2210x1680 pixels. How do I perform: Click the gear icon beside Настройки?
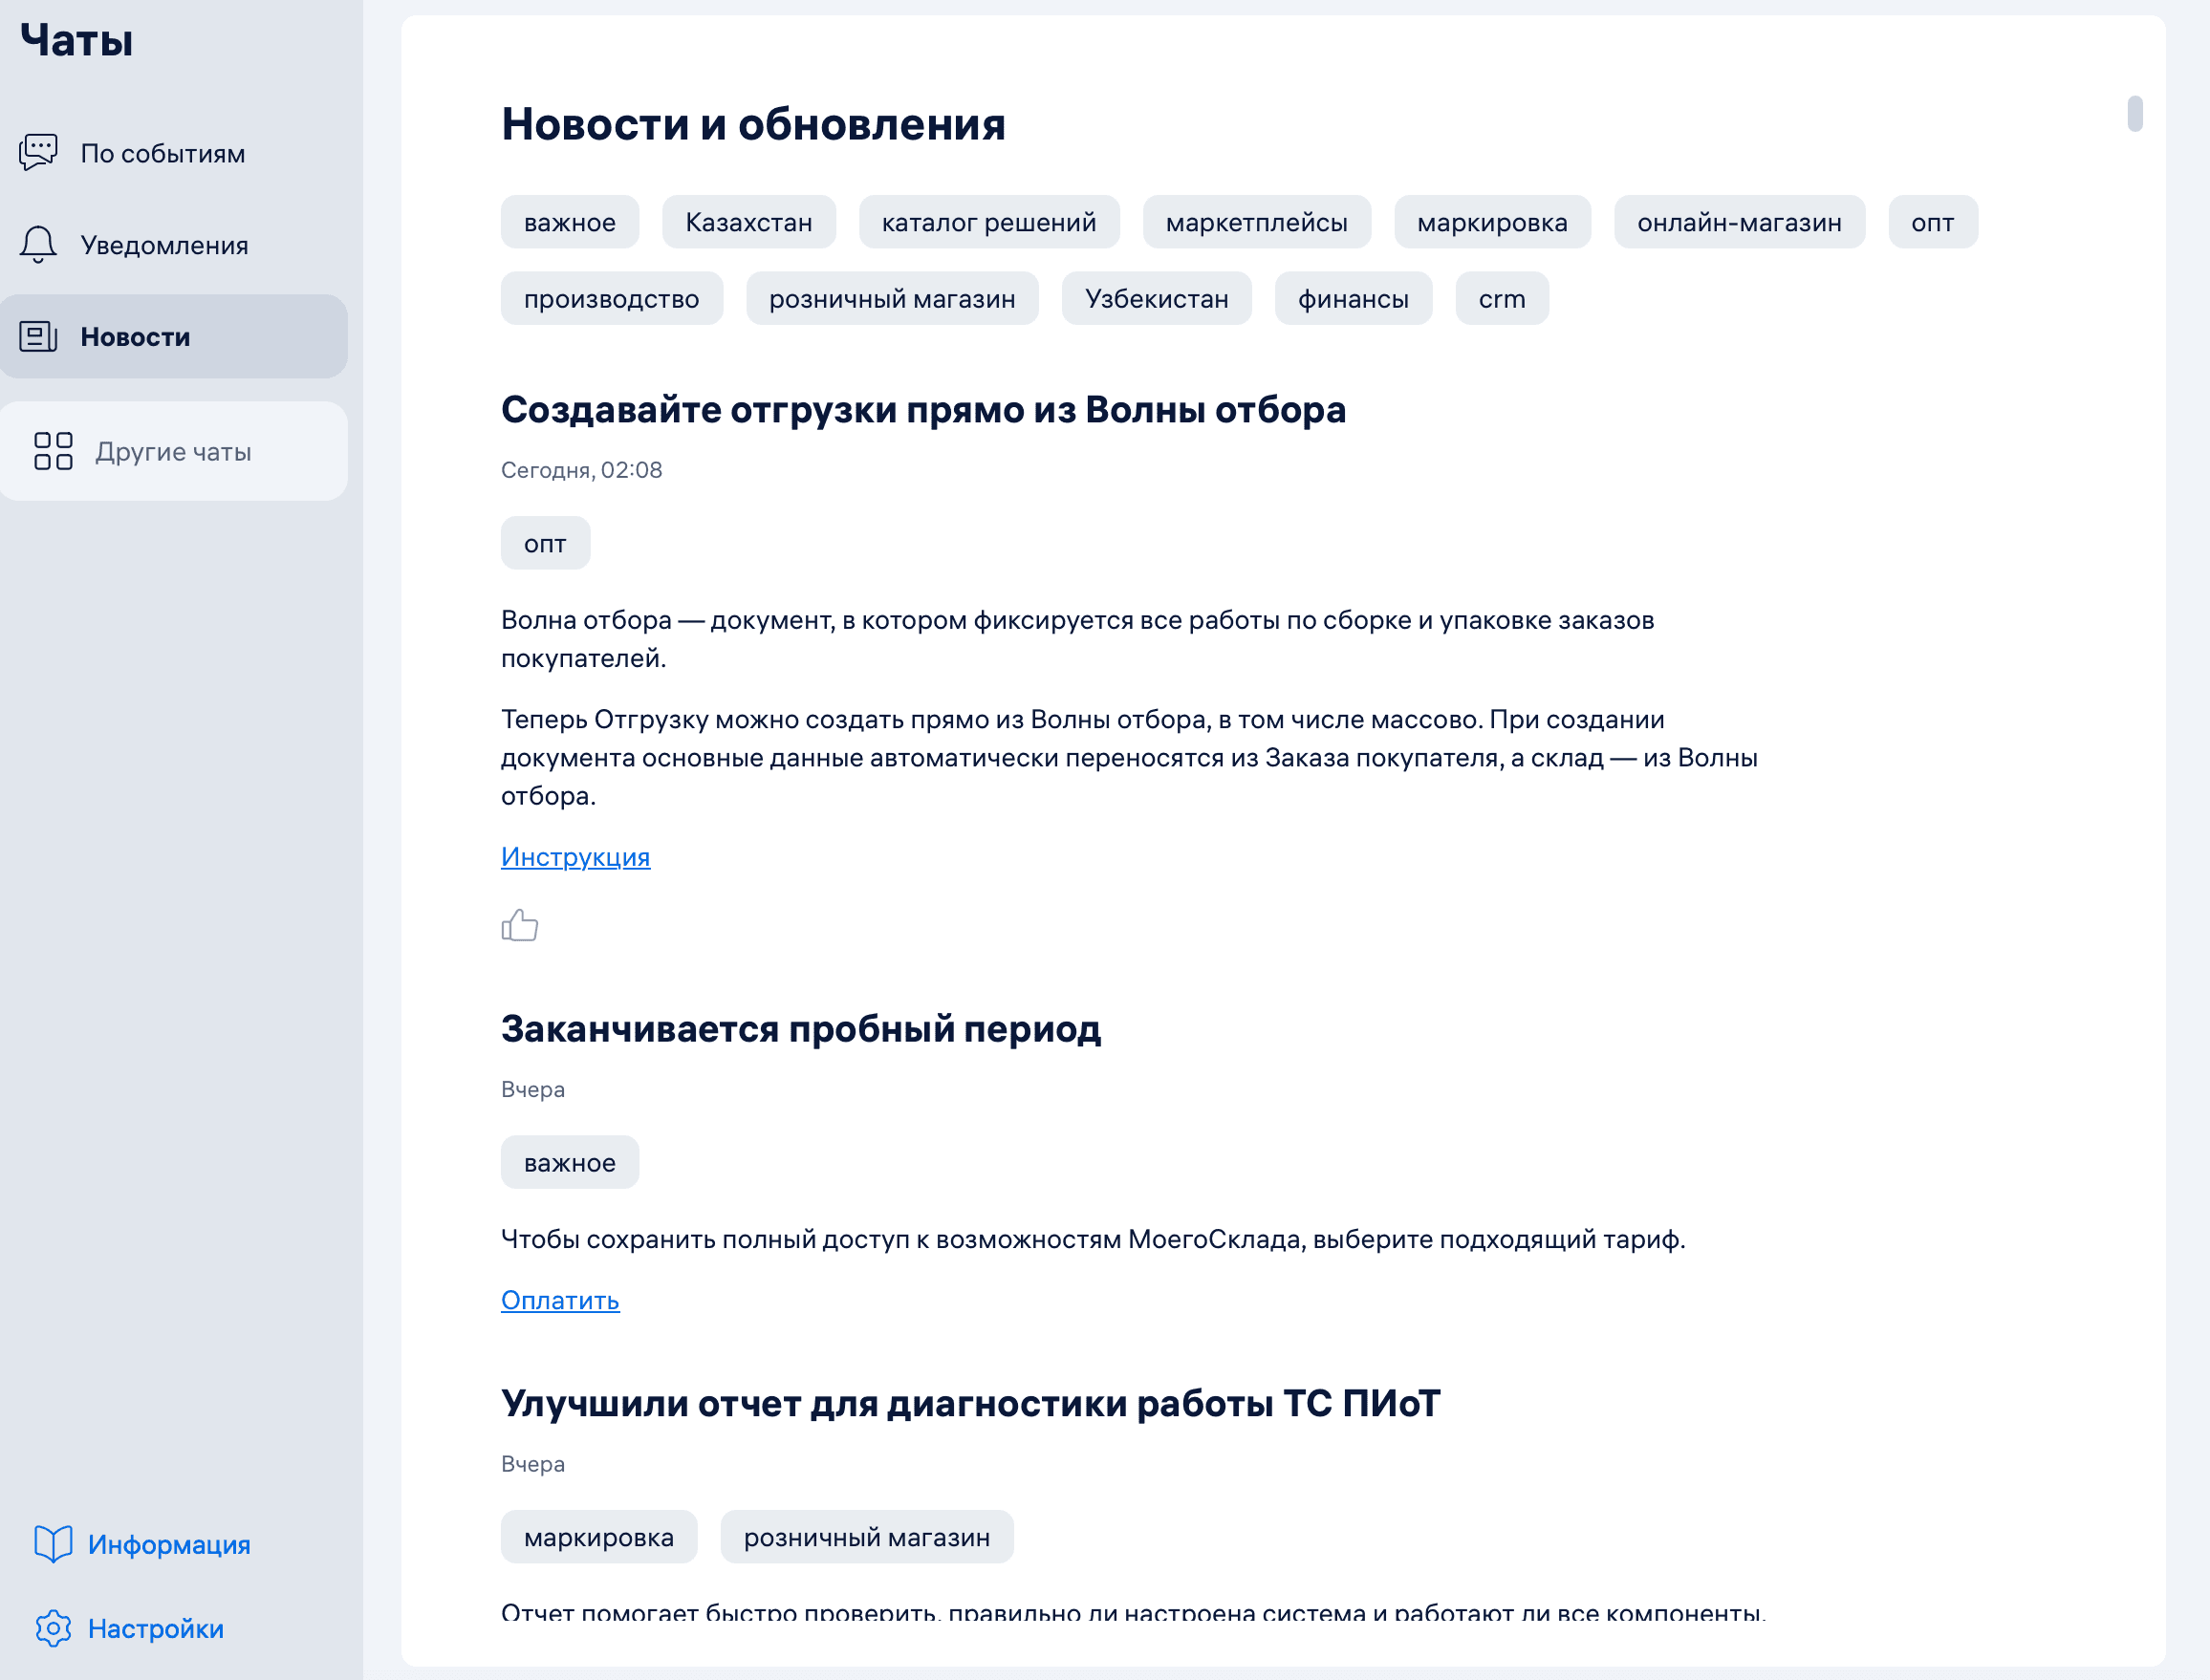[53, 1628]
